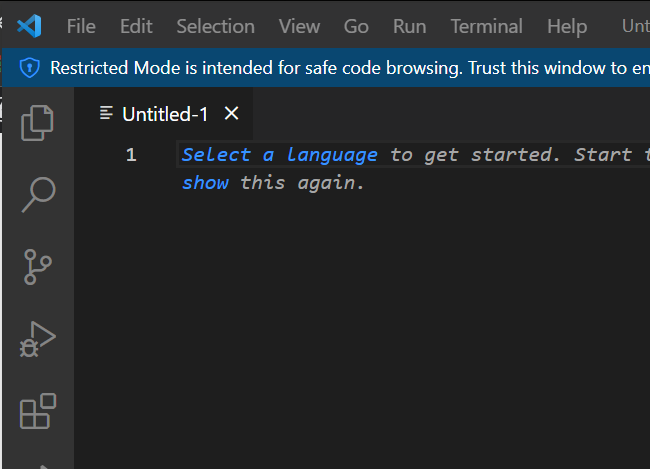The height and width of the screenshot is (469, 650).
Task: Open the Explorer view in activity bar
Action: tap(37, 123)
